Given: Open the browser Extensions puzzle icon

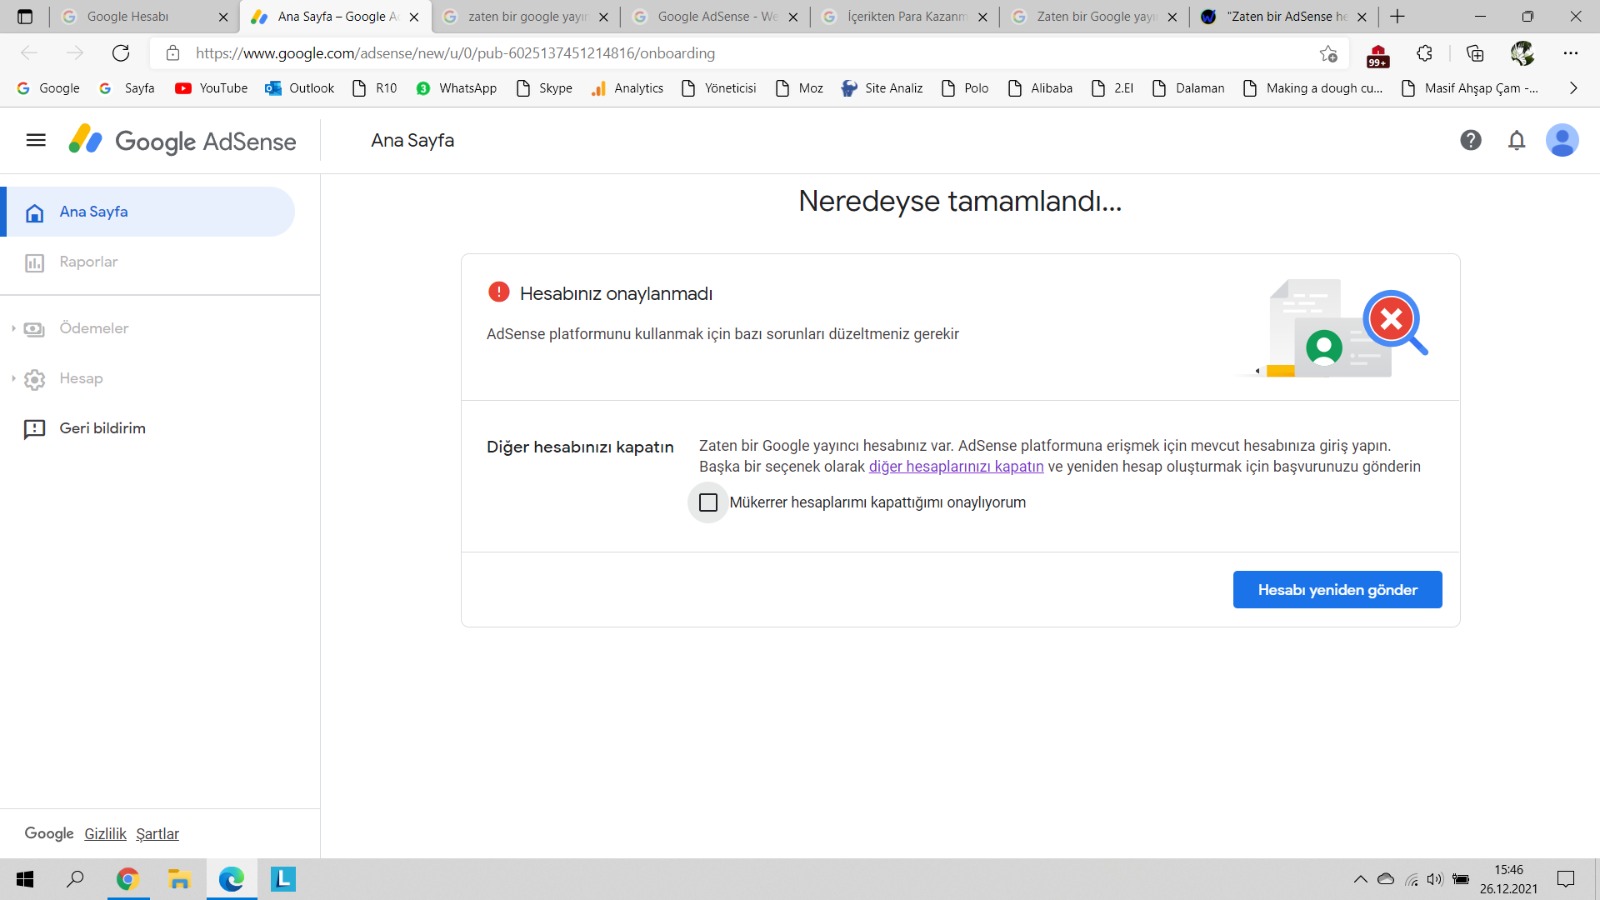Looking at the screenshot, I should 1425,53.
